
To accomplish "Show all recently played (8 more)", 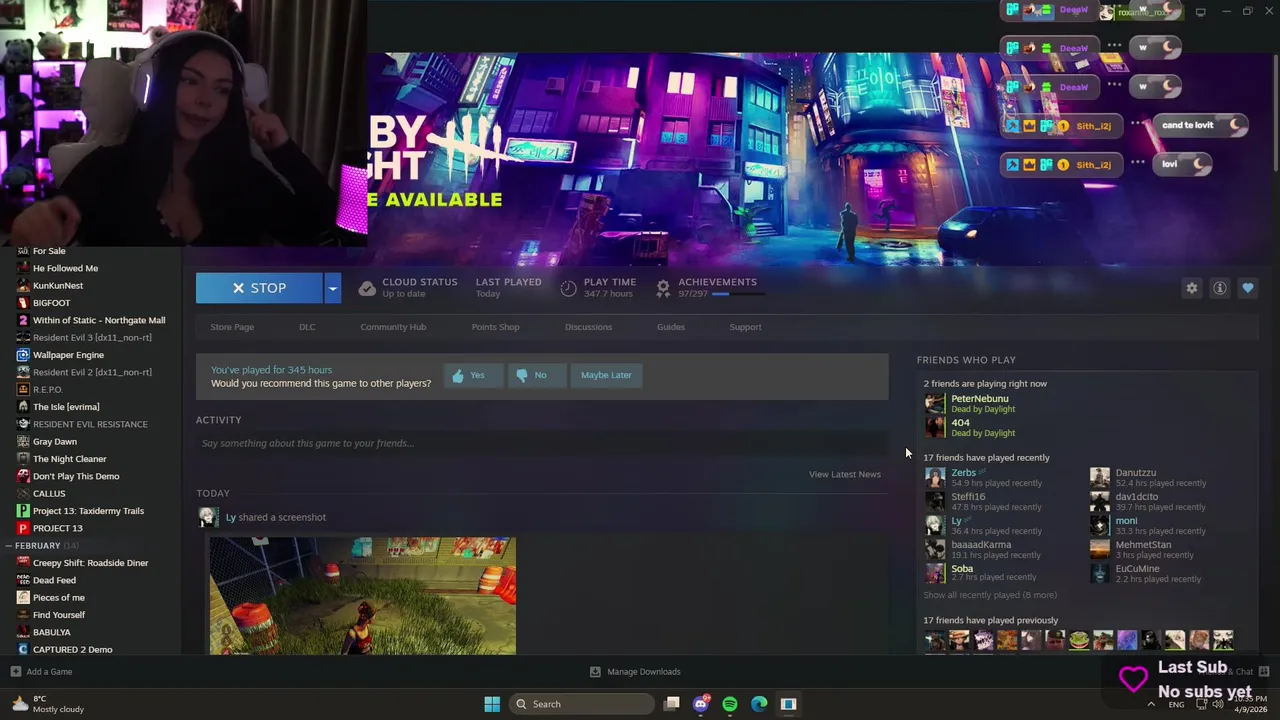I will [989, 595].
